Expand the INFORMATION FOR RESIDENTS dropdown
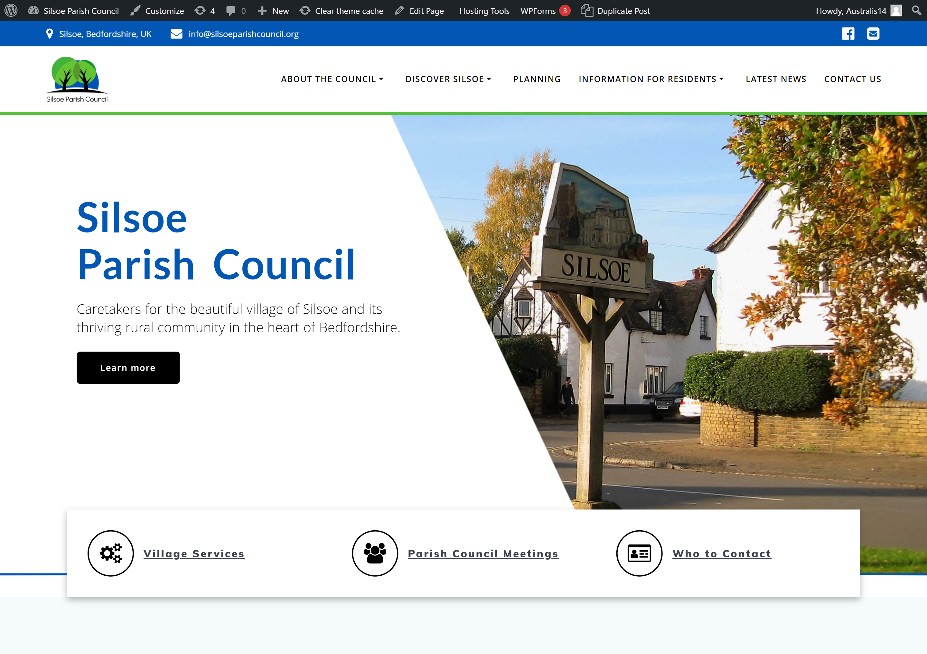Image resolution: width=927 pixels, height=654 pixels. pos(650,79)
